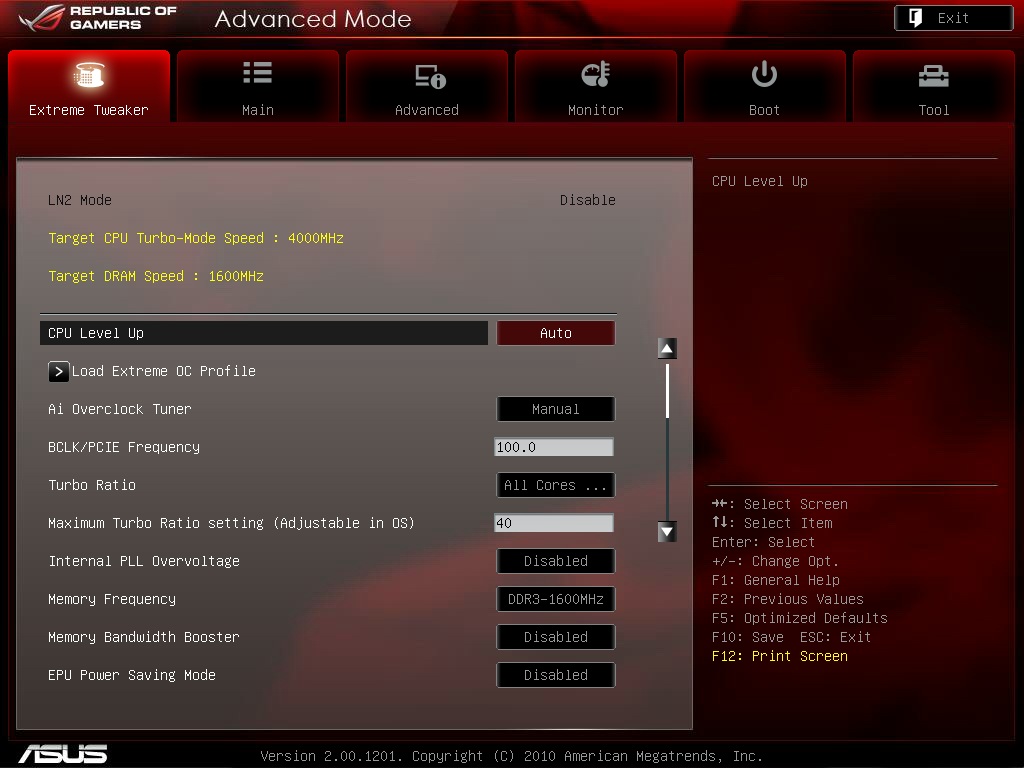Click the Exit door icon

tap(916, 18)
